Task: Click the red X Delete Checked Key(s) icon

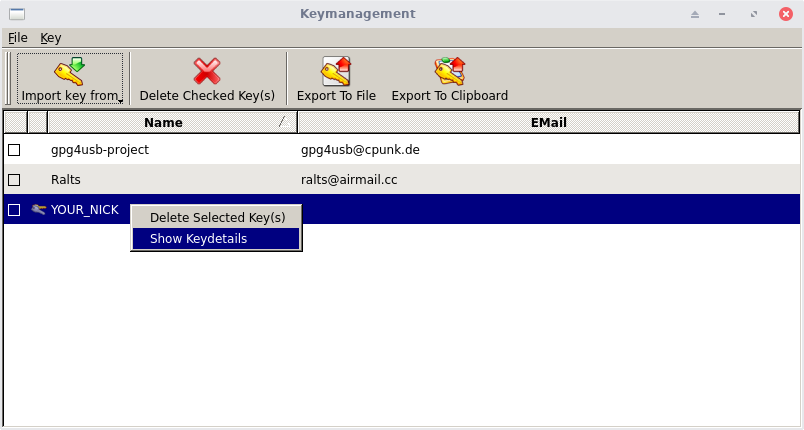Action: click(x=207, y=71)
